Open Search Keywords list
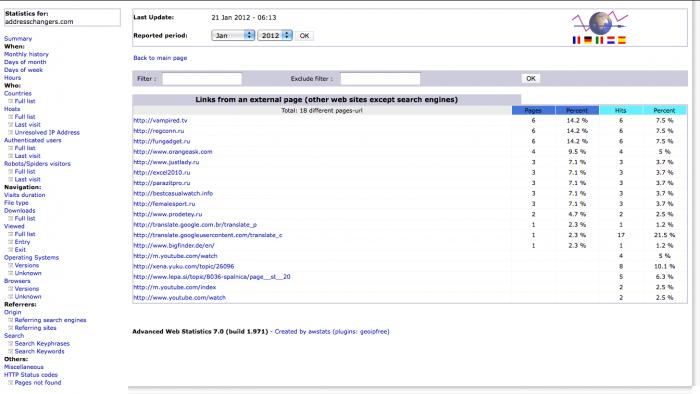This screenshot has width=700, height=394. pyautogui.click(x=39, y=351)
